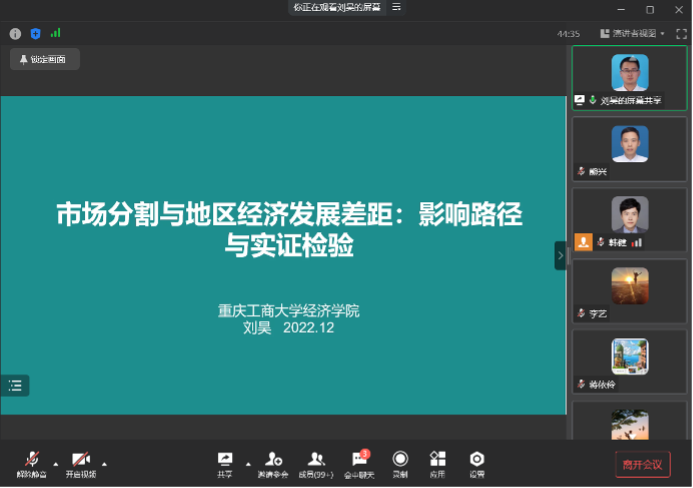
Task: Open the 演讲者视图 layout dropdown
Action: point(632,33)
